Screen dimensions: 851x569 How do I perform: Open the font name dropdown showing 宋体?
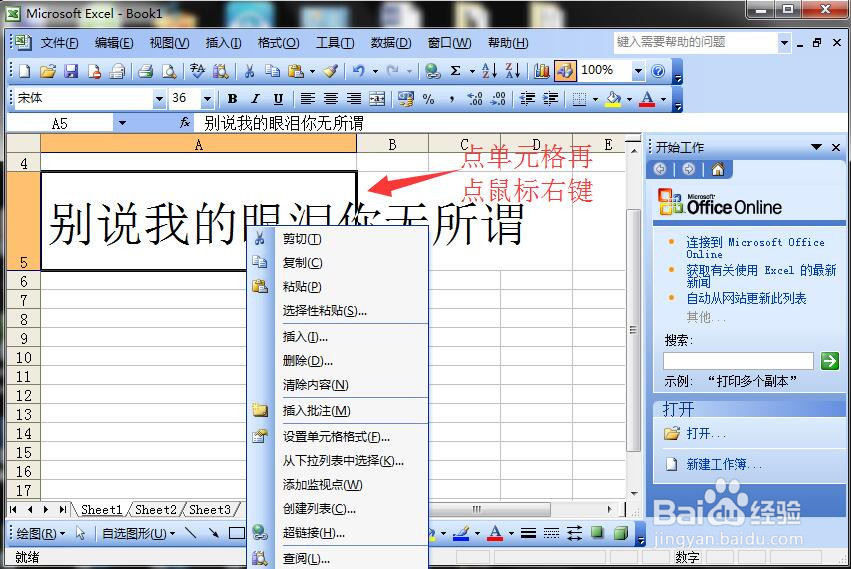tap(158, 99)
